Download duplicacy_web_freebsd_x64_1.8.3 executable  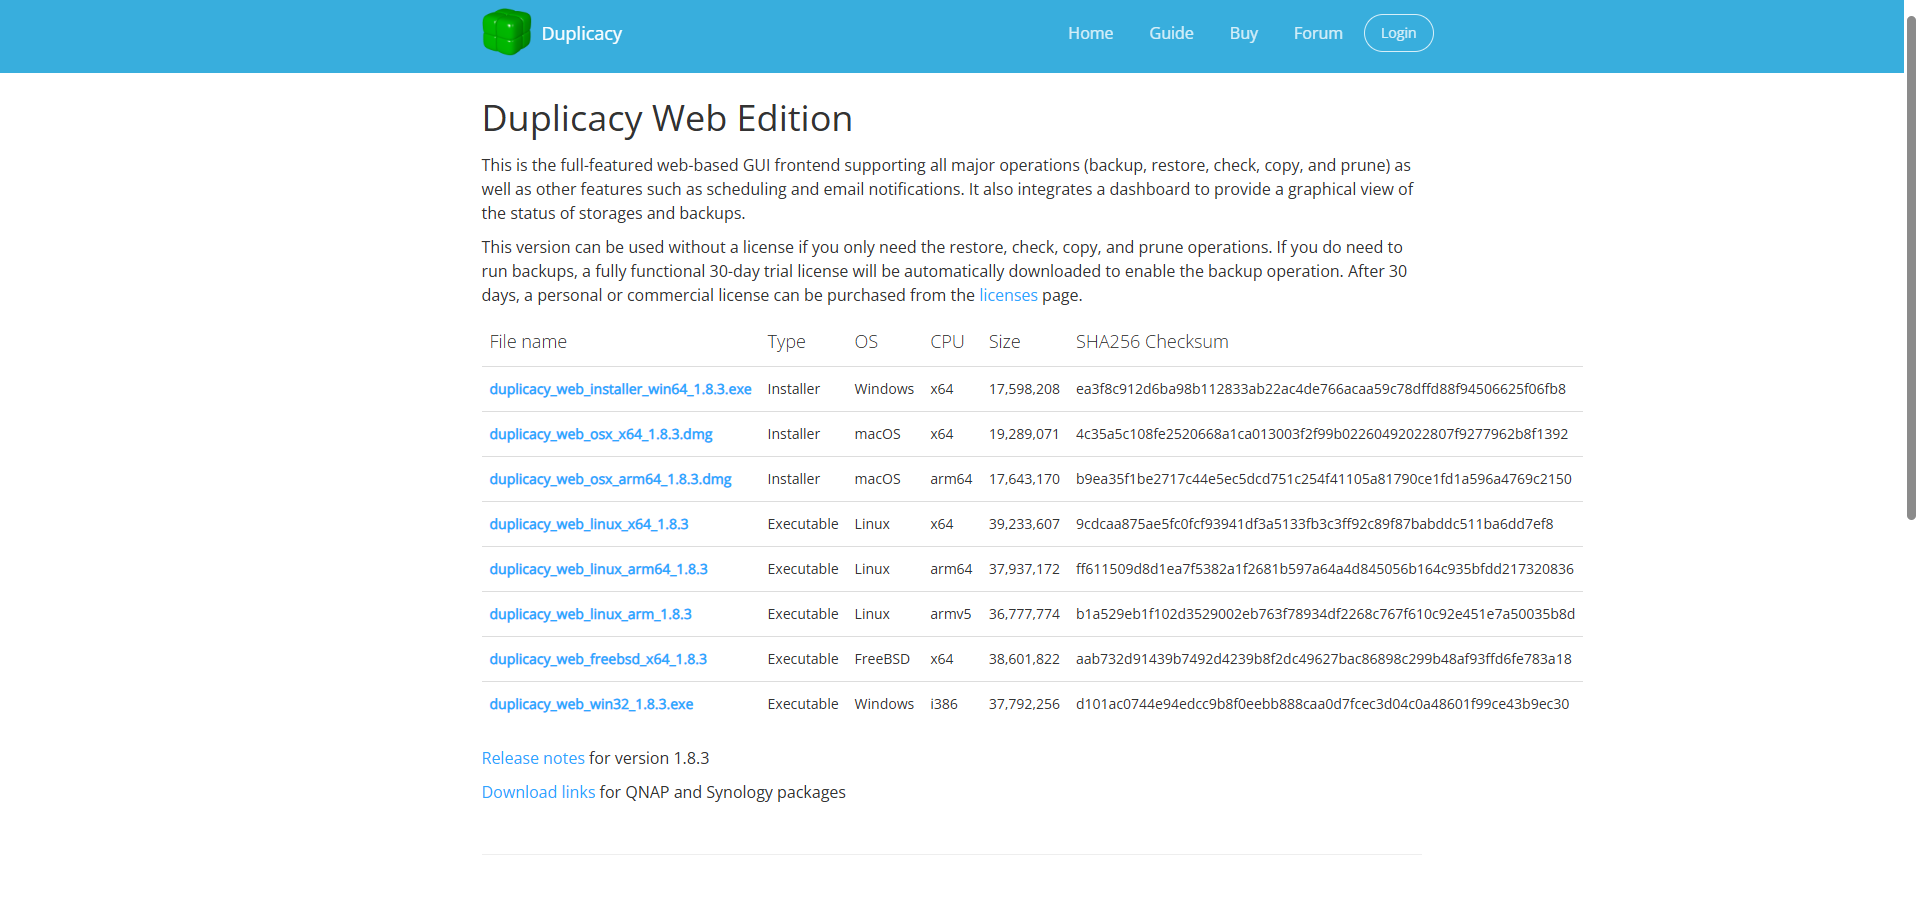click(x=597, y=659)
